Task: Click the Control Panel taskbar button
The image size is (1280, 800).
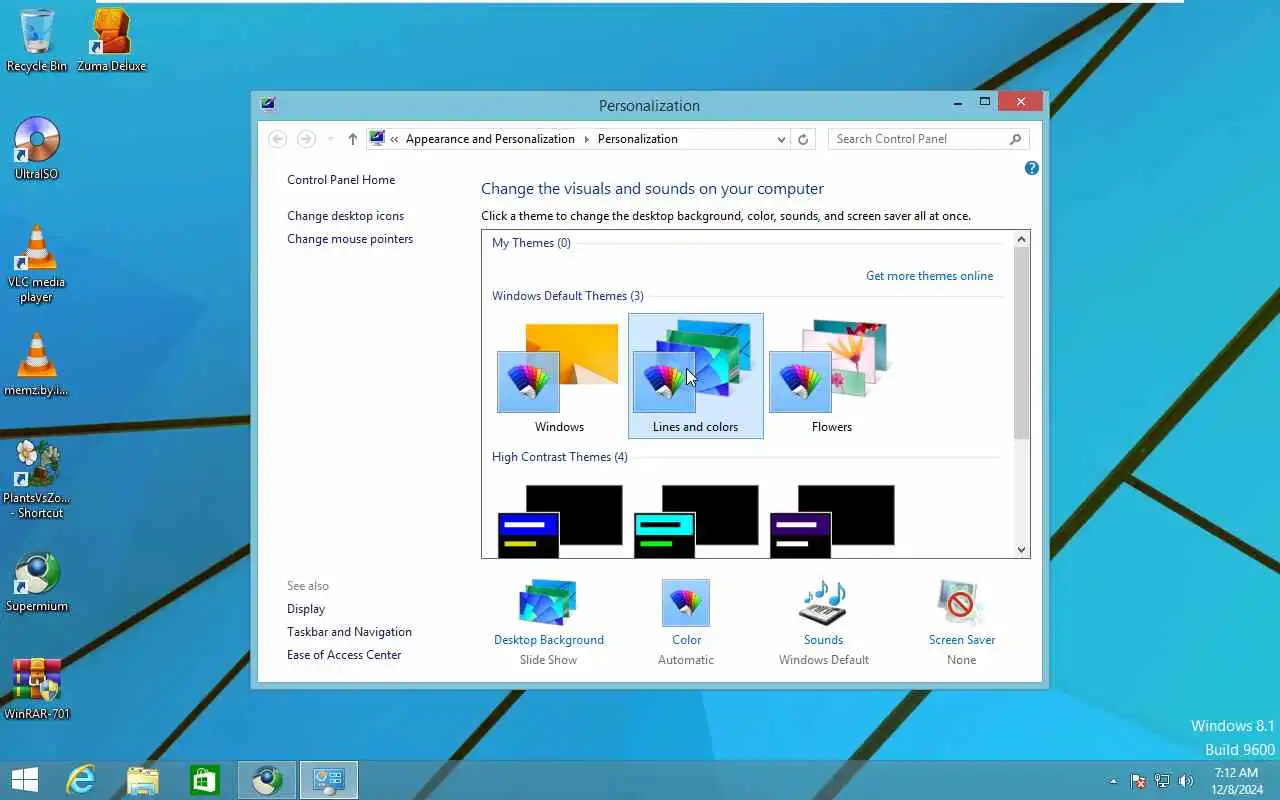Action: click(x=329, y=780)
